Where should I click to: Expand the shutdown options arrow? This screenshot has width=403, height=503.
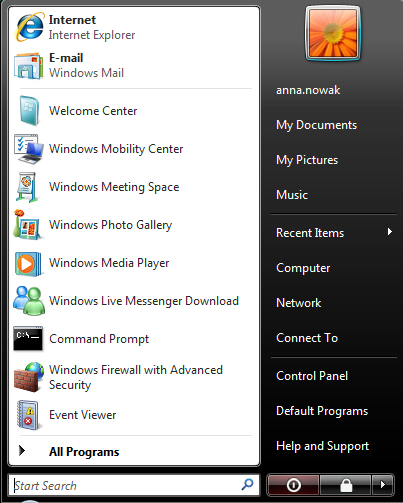point(383,485)
